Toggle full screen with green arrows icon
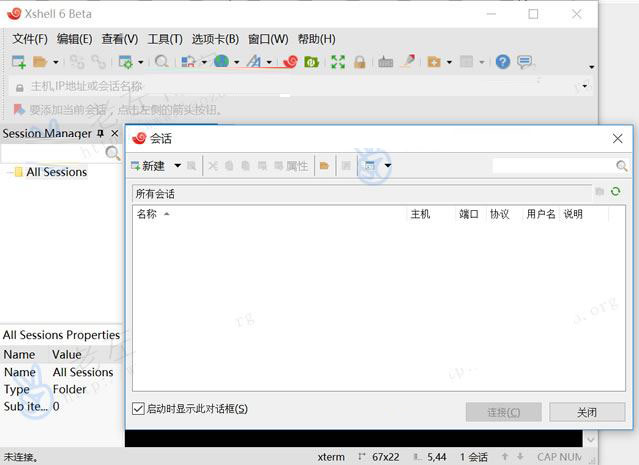639x465 pixels. click(x=338, y=62)
